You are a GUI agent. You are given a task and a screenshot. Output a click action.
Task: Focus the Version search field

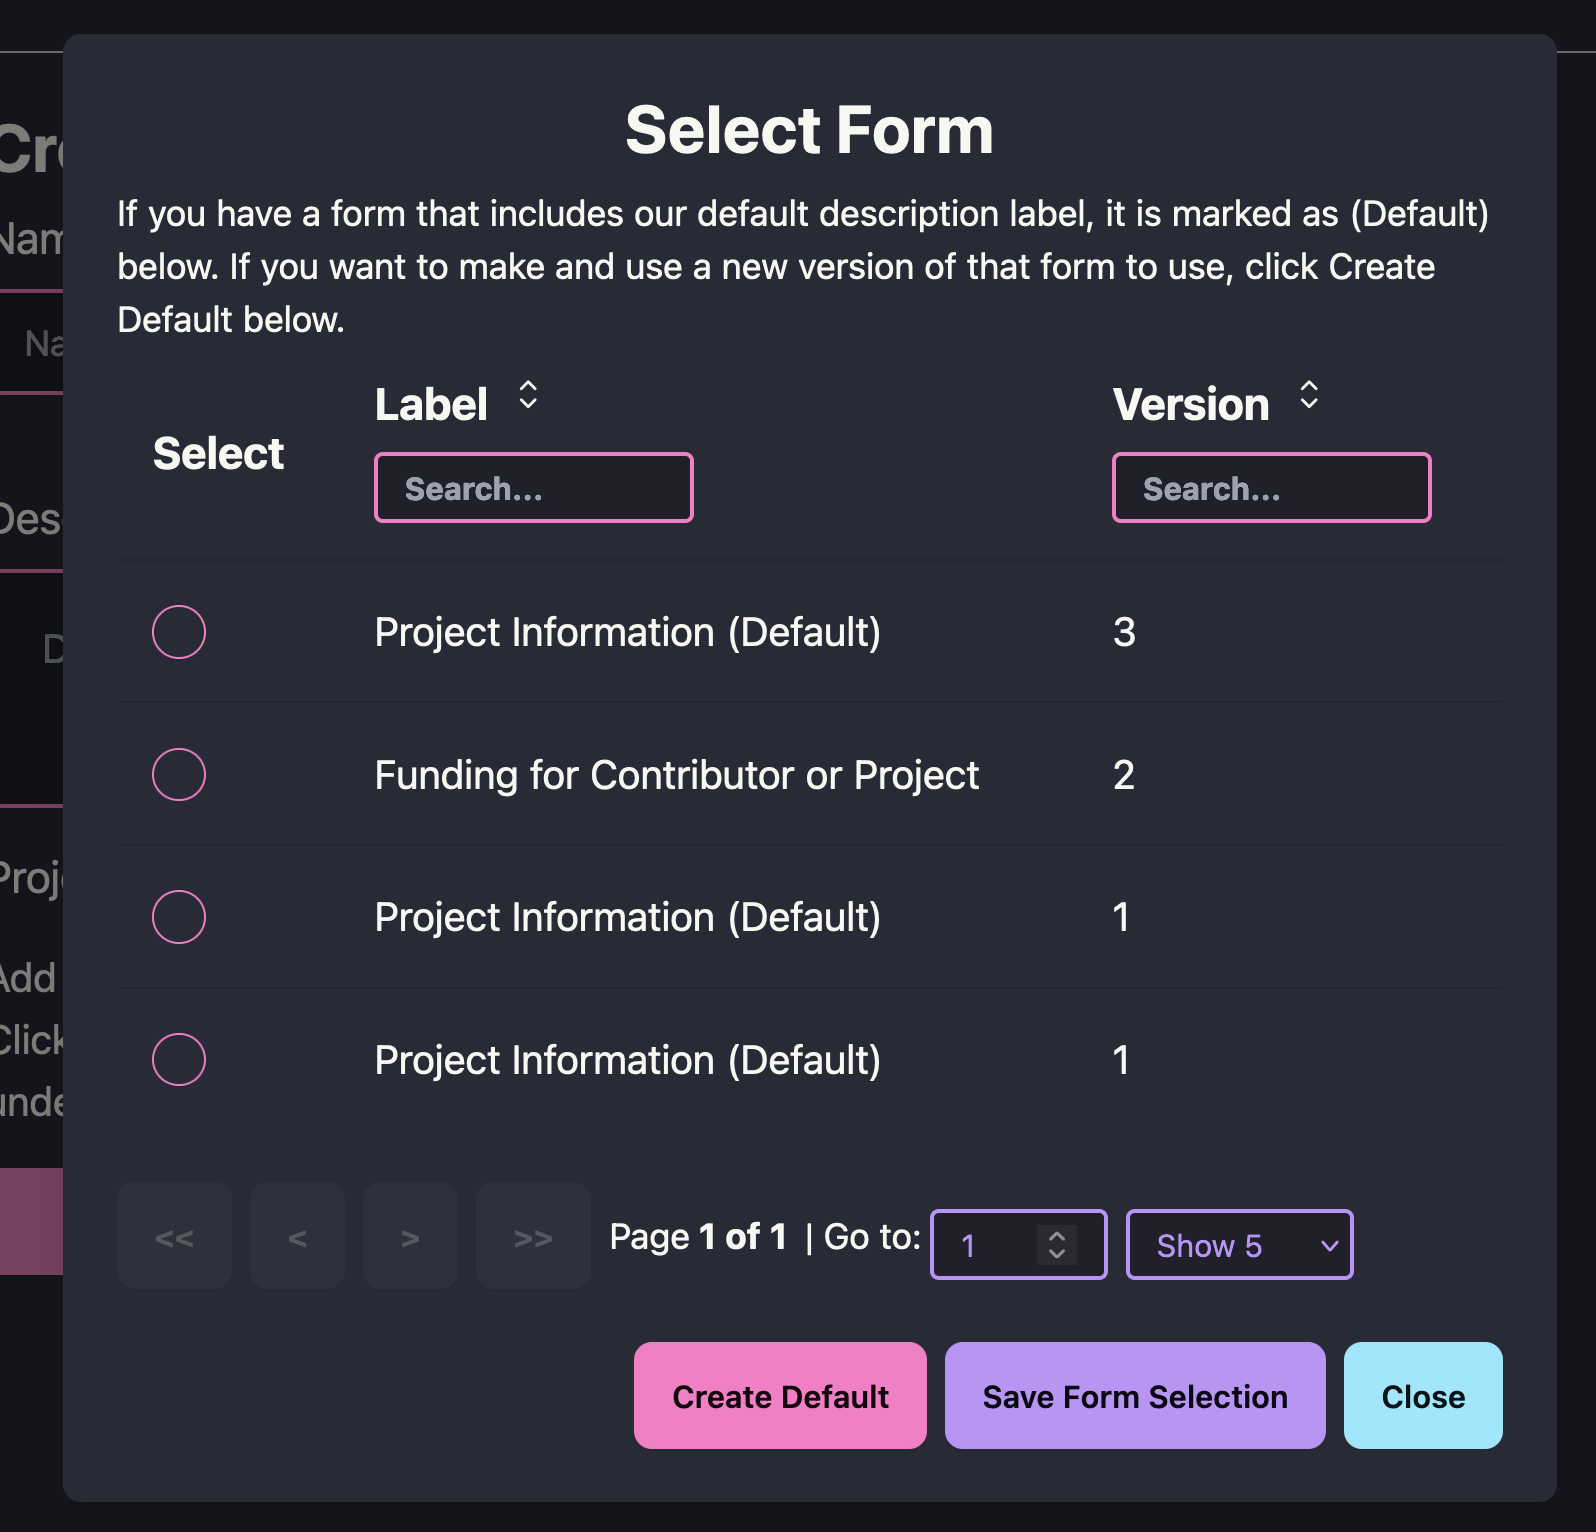point(1271,488)
